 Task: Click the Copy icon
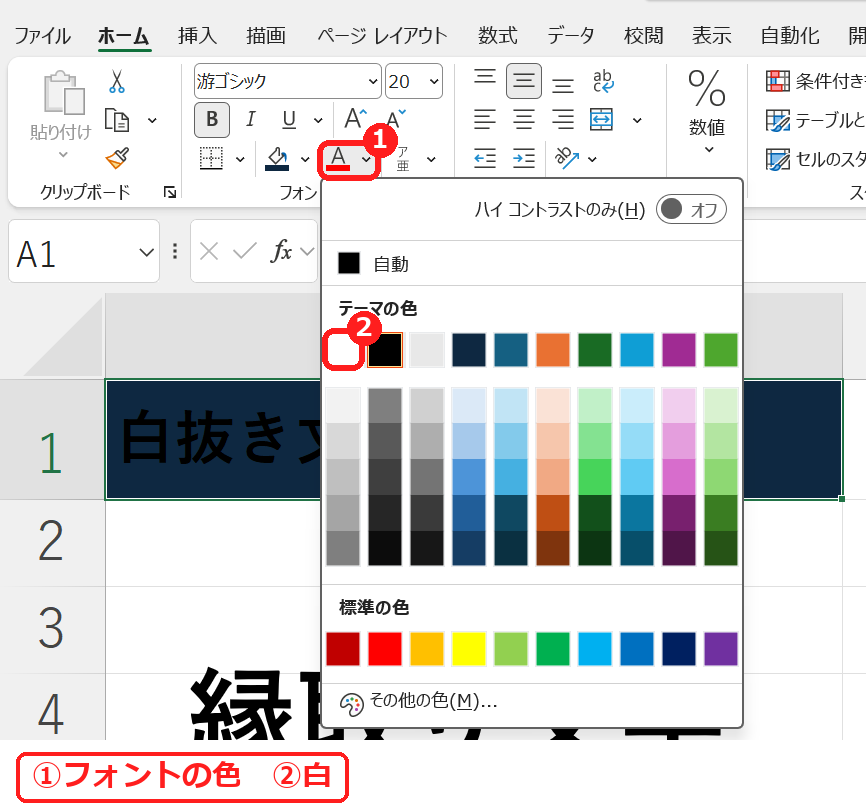tap(117, 120)
